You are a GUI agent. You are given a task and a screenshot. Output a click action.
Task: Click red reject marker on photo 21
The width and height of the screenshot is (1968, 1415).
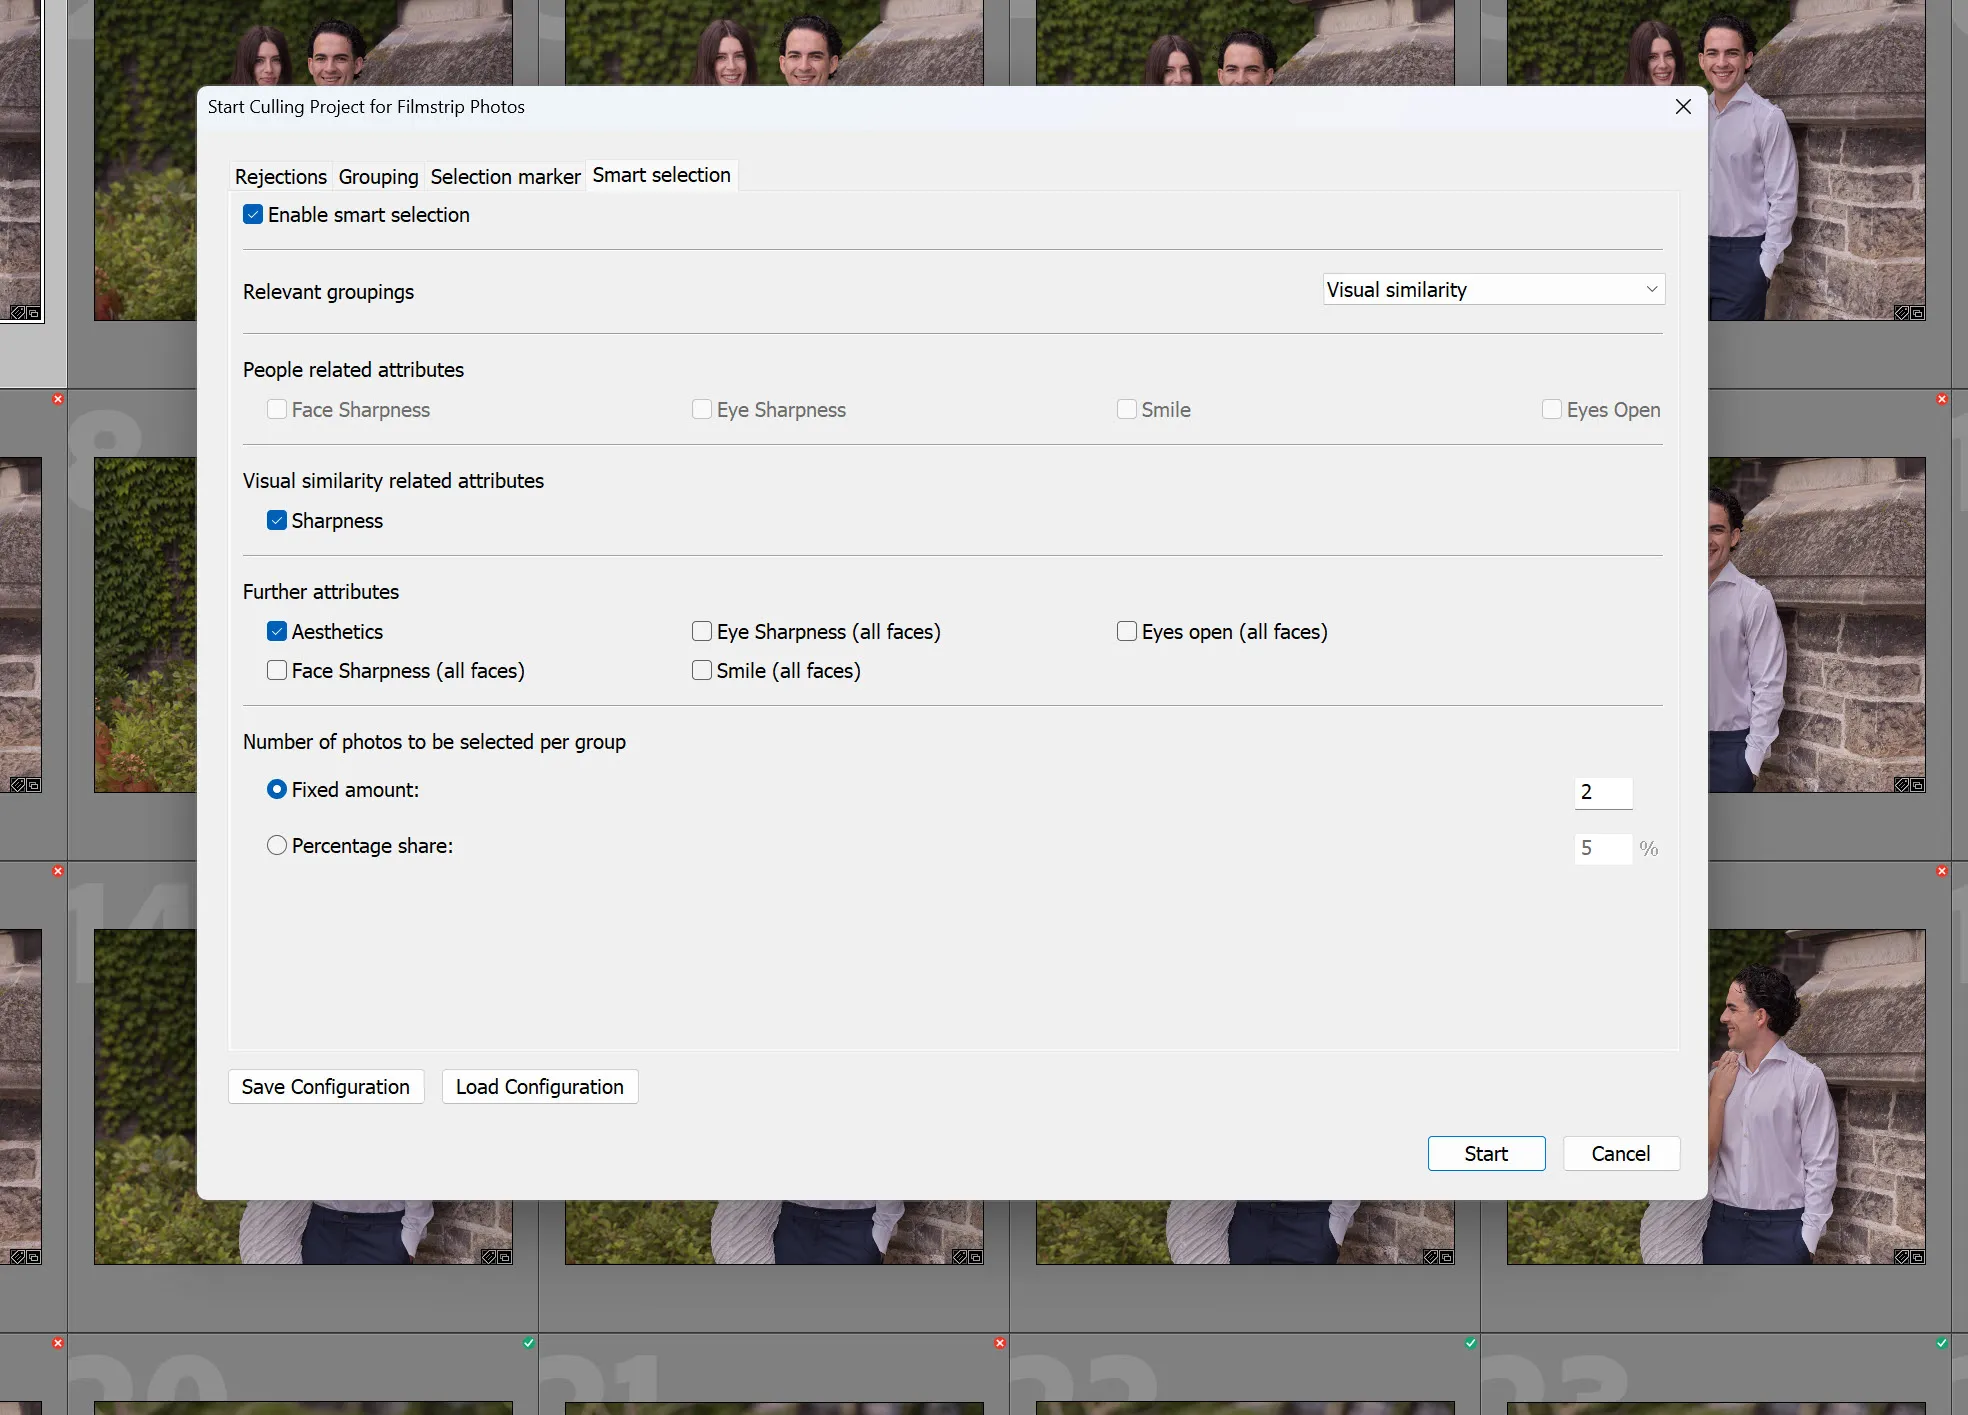point(999,1343)
